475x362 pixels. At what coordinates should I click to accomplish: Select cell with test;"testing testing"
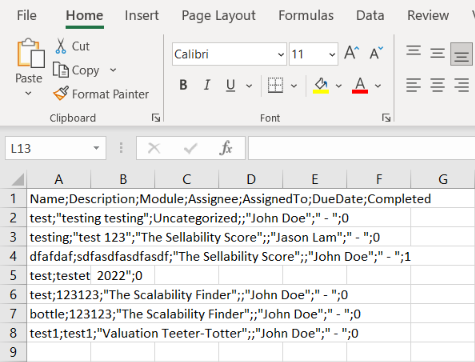tap(59, 218)
